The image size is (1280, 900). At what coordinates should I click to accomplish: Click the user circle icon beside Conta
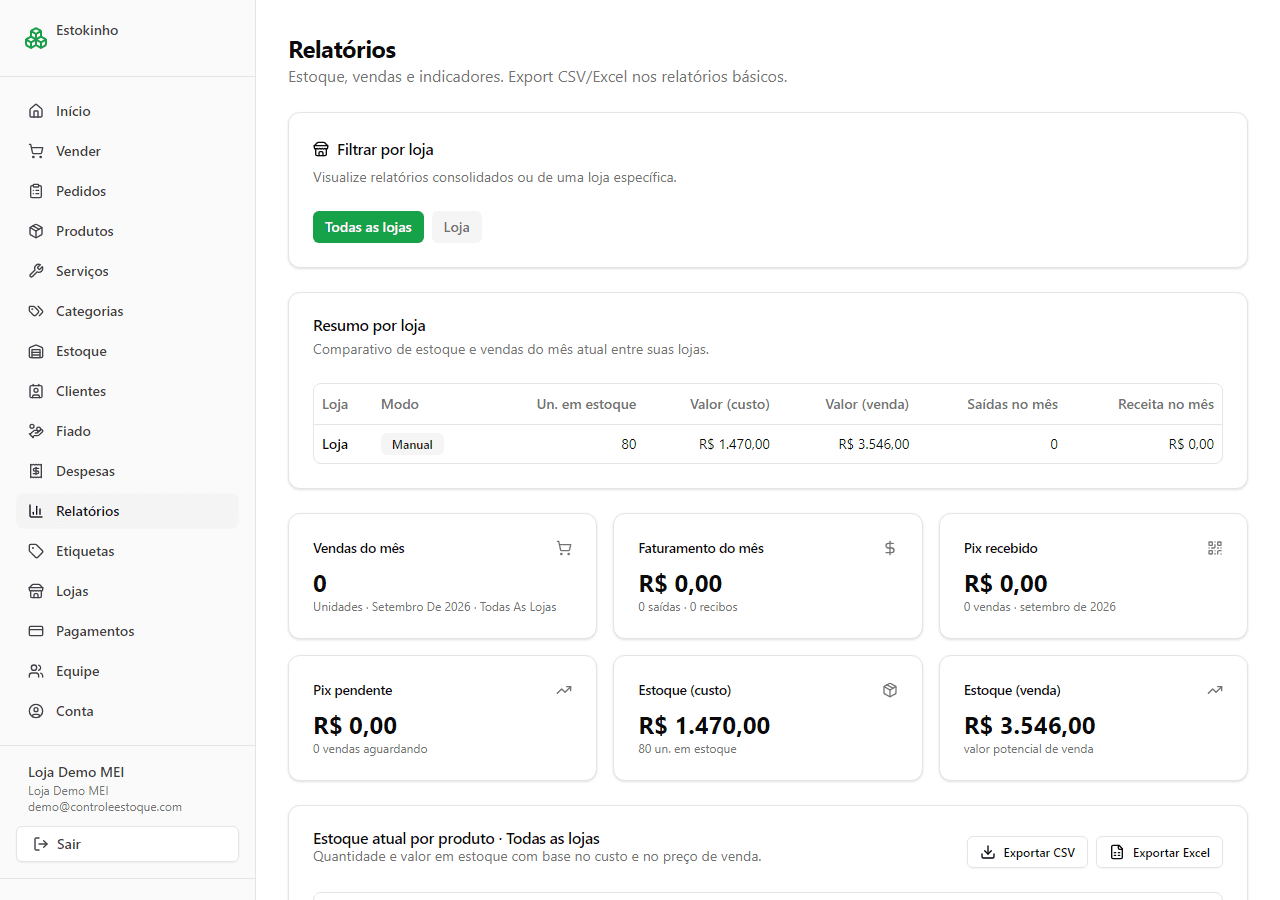point(36,711)
